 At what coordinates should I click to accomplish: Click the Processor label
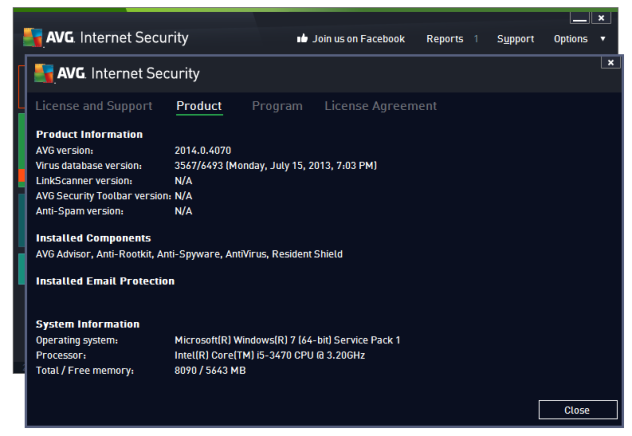61,355
